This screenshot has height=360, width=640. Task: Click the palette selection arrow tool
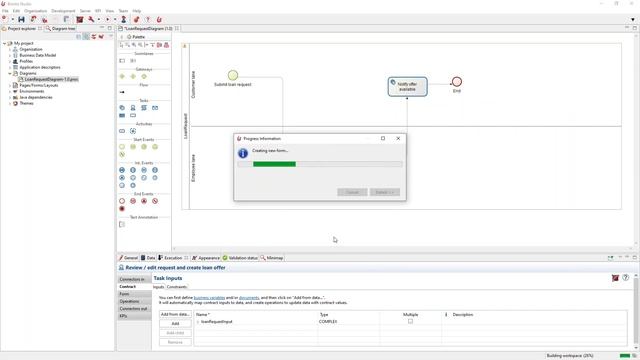[121, 45]
